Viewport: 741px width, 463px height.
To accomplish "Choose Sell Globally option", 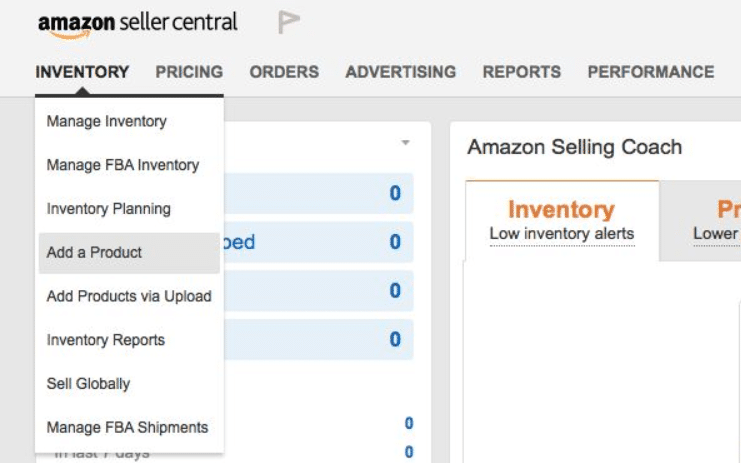I will tap(129, 384).
